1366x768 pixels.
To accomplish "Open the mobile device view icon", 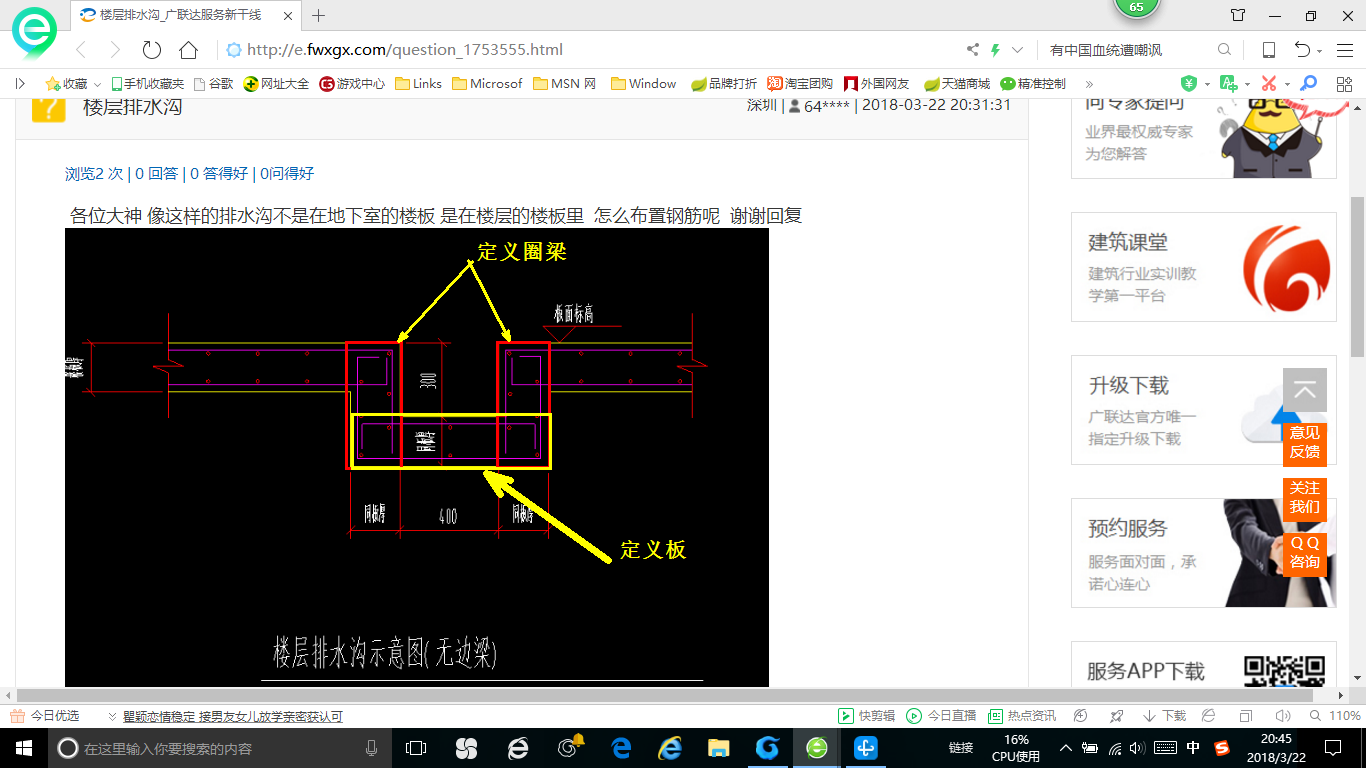I will coord(1269,50).
